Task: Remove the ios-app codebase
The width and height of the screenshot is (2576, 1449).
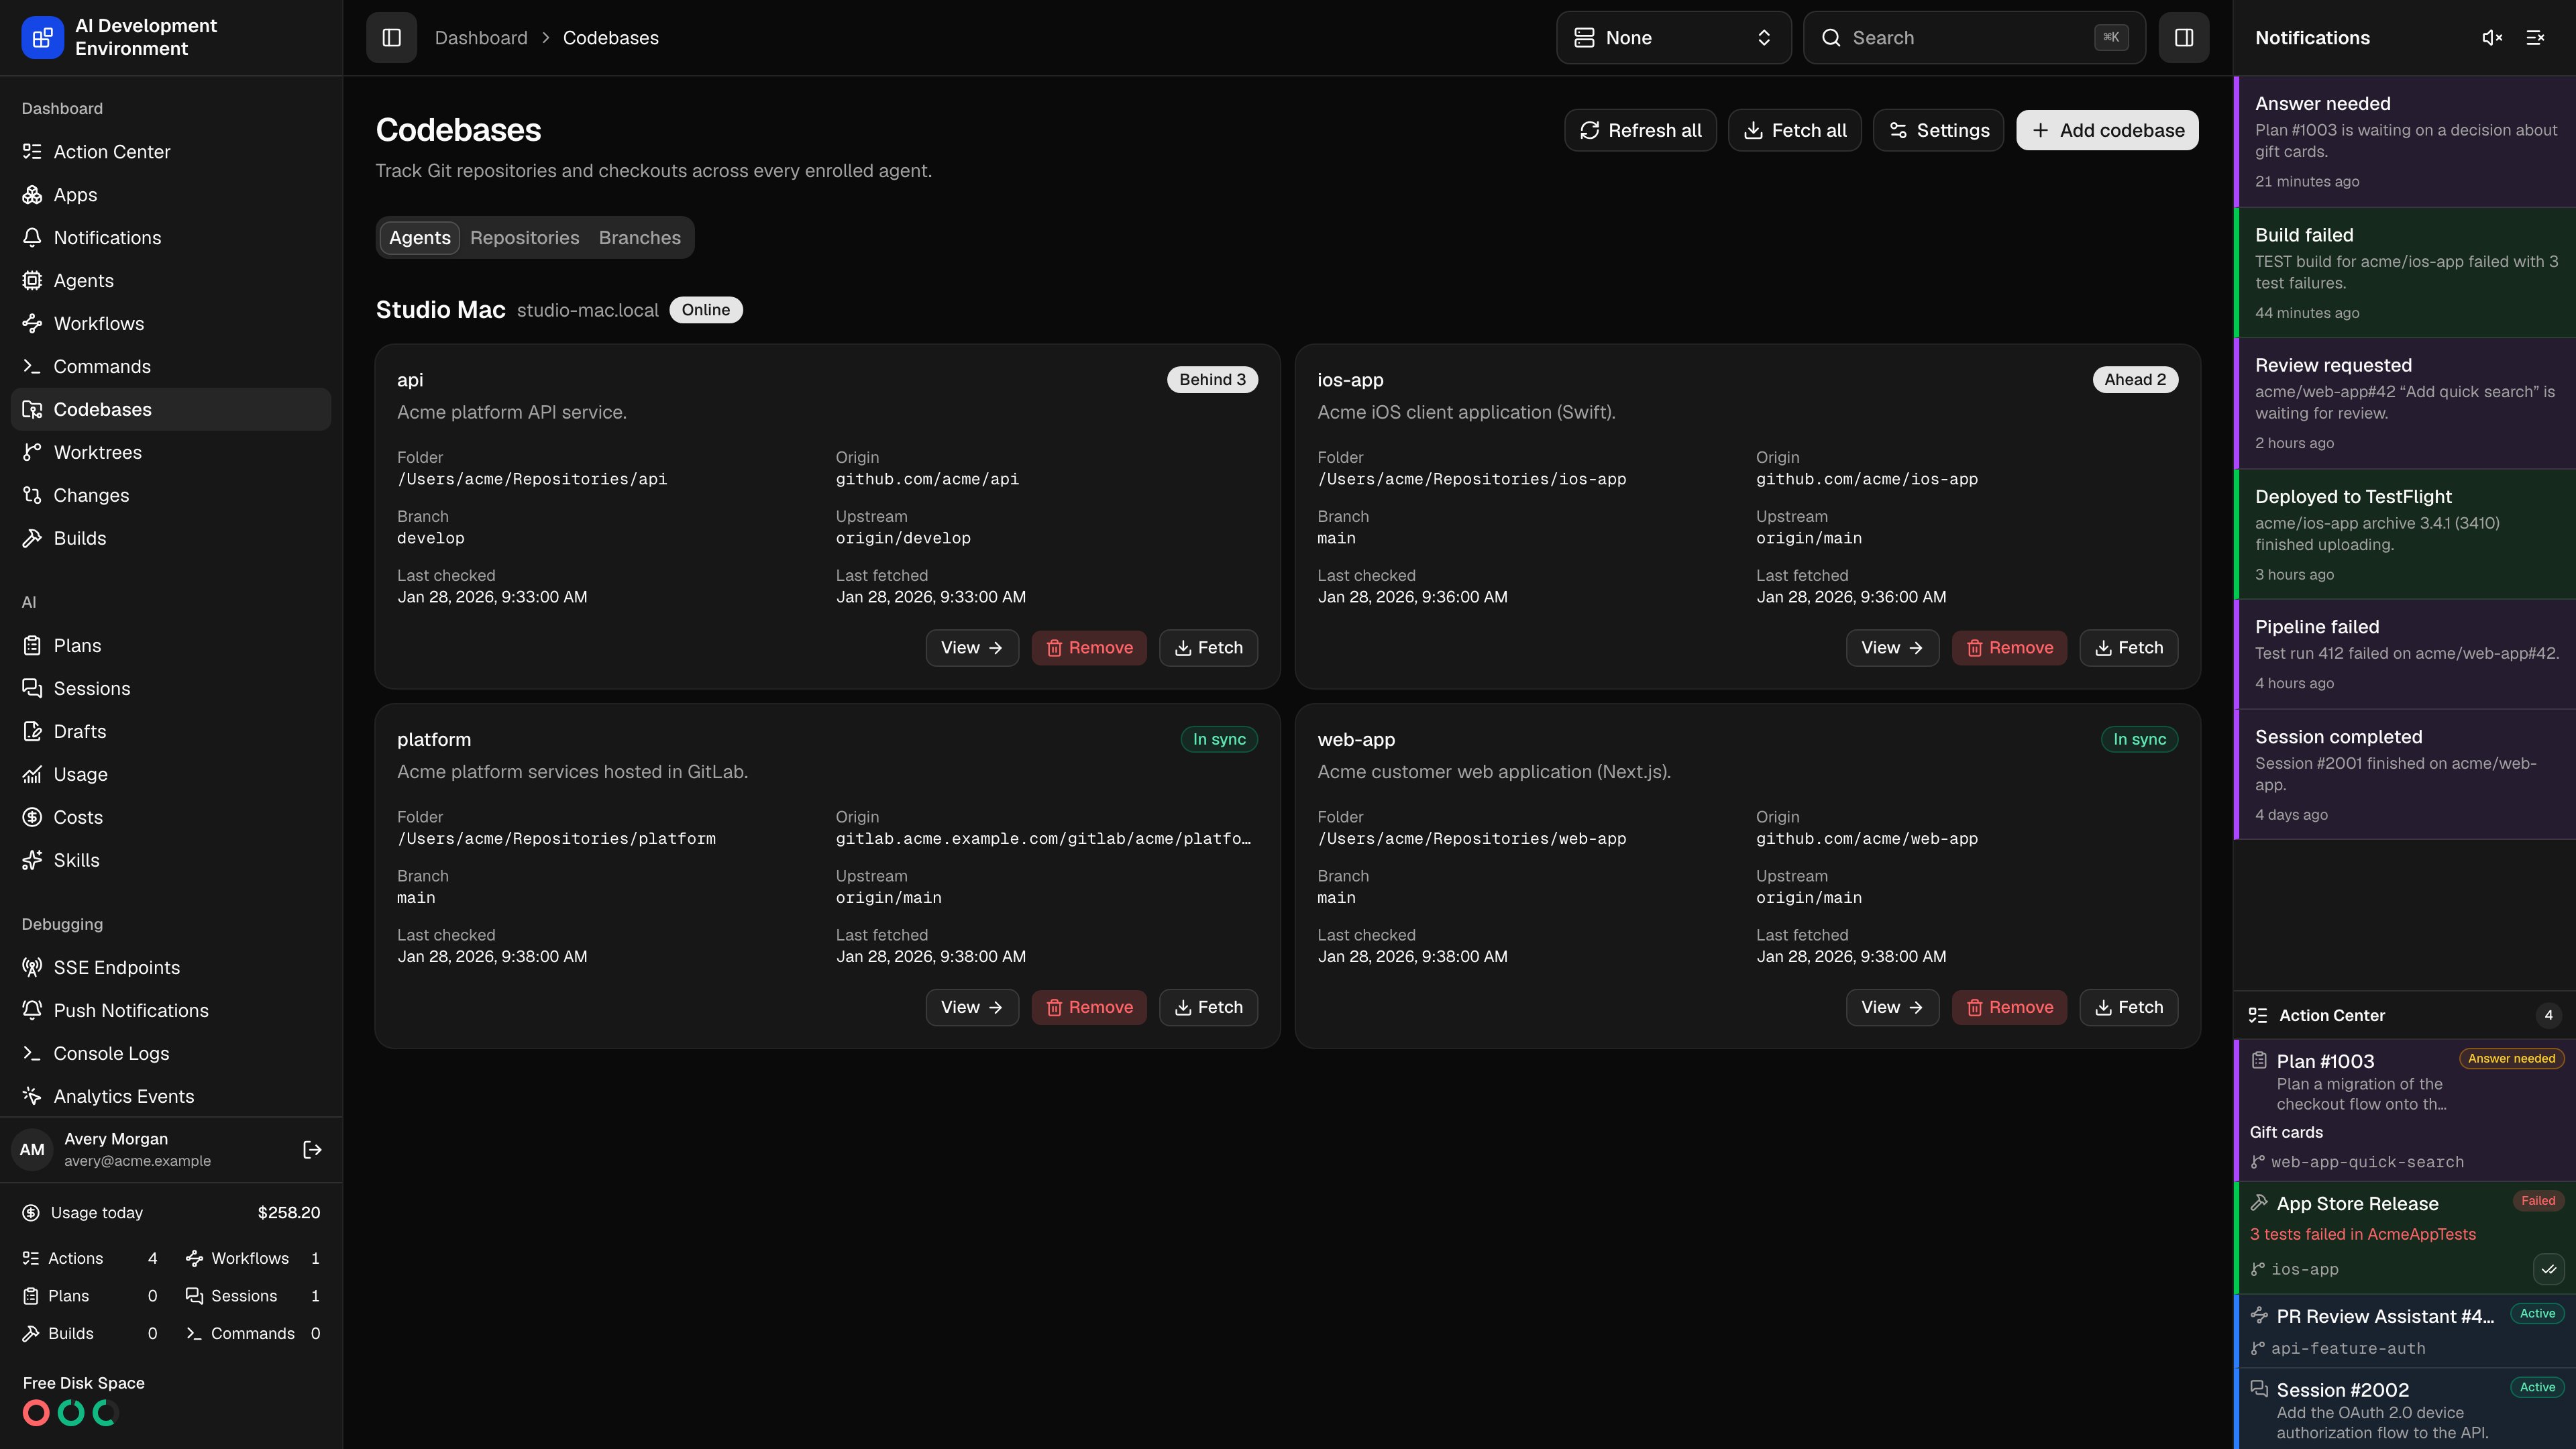Action: click(x=2009, y=648)
